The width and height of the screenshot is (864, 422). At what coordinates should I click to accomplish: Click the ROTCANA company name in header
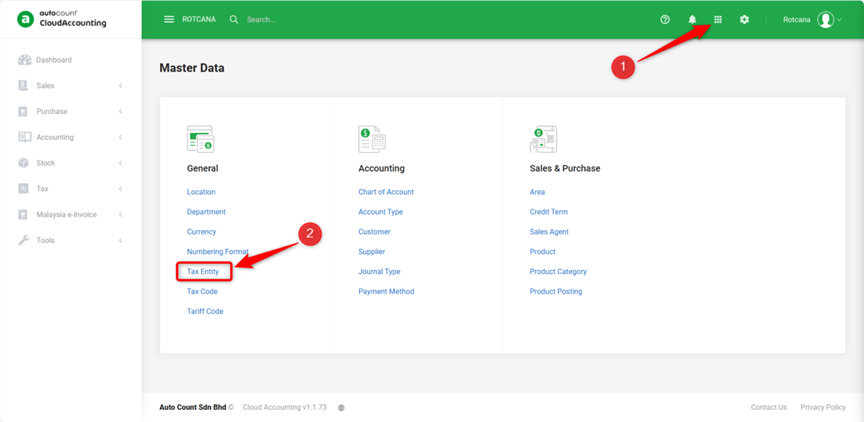199,19
